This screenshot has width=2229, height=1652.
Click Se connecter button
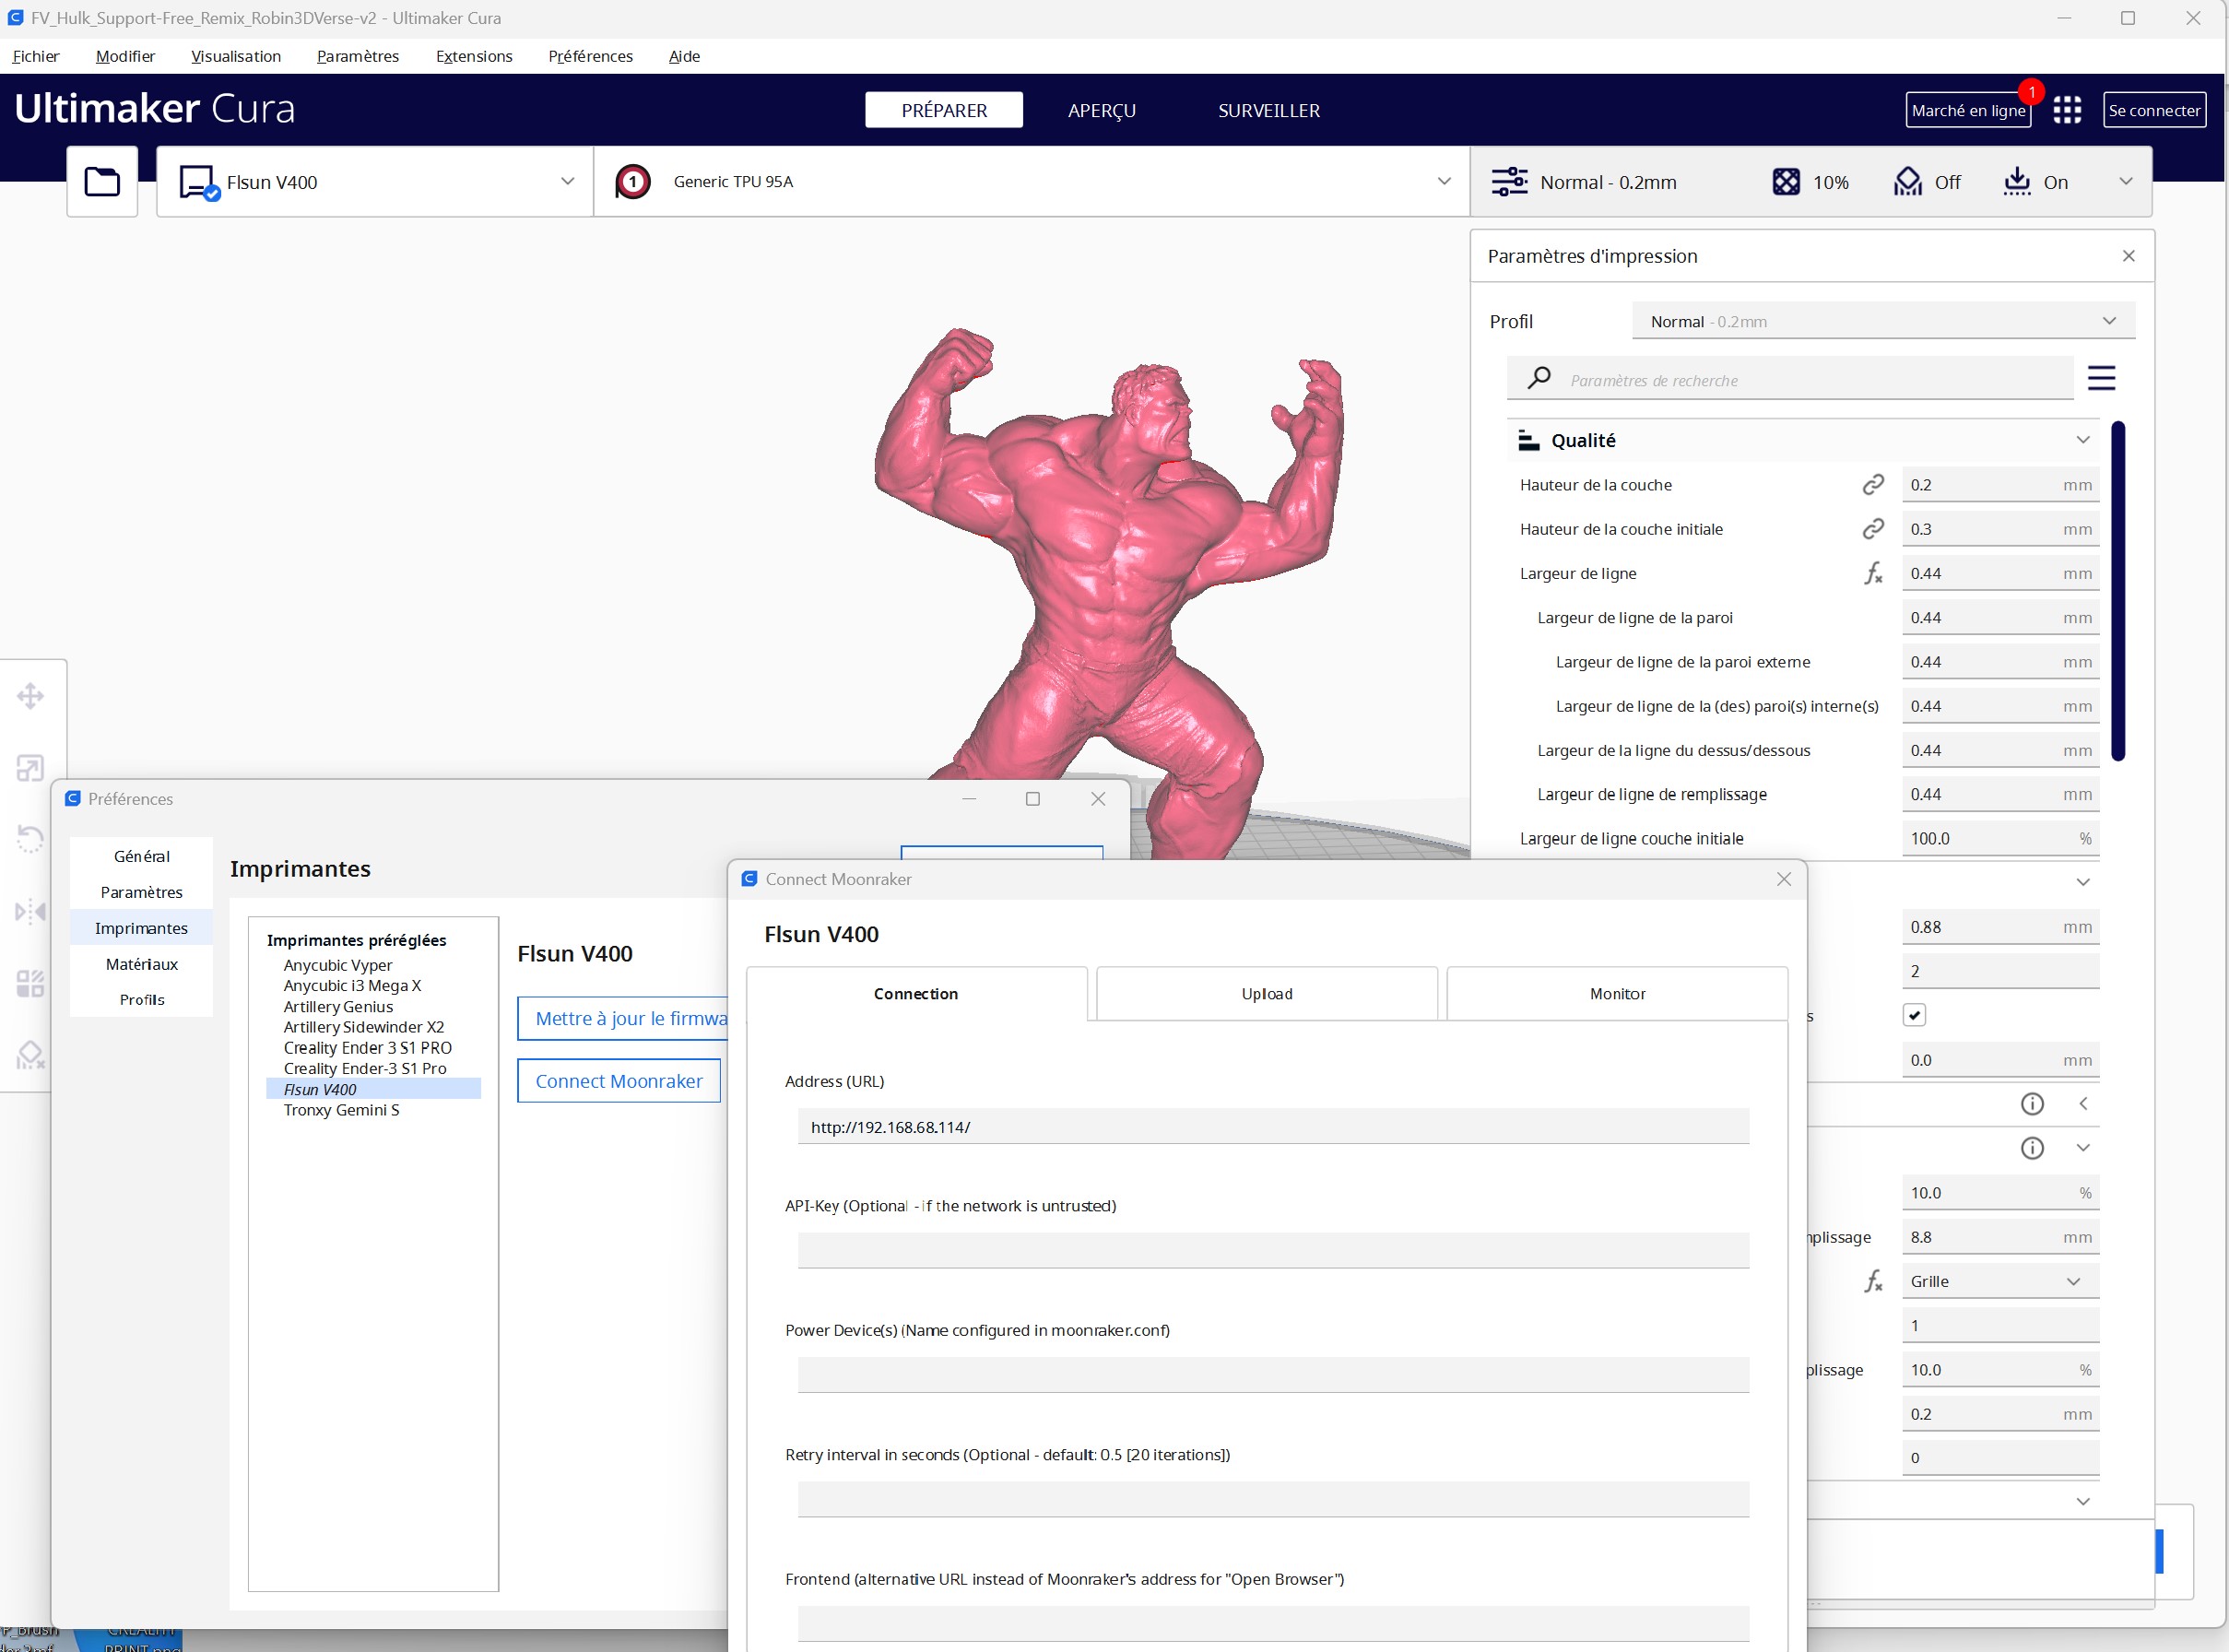point(2154,110)
